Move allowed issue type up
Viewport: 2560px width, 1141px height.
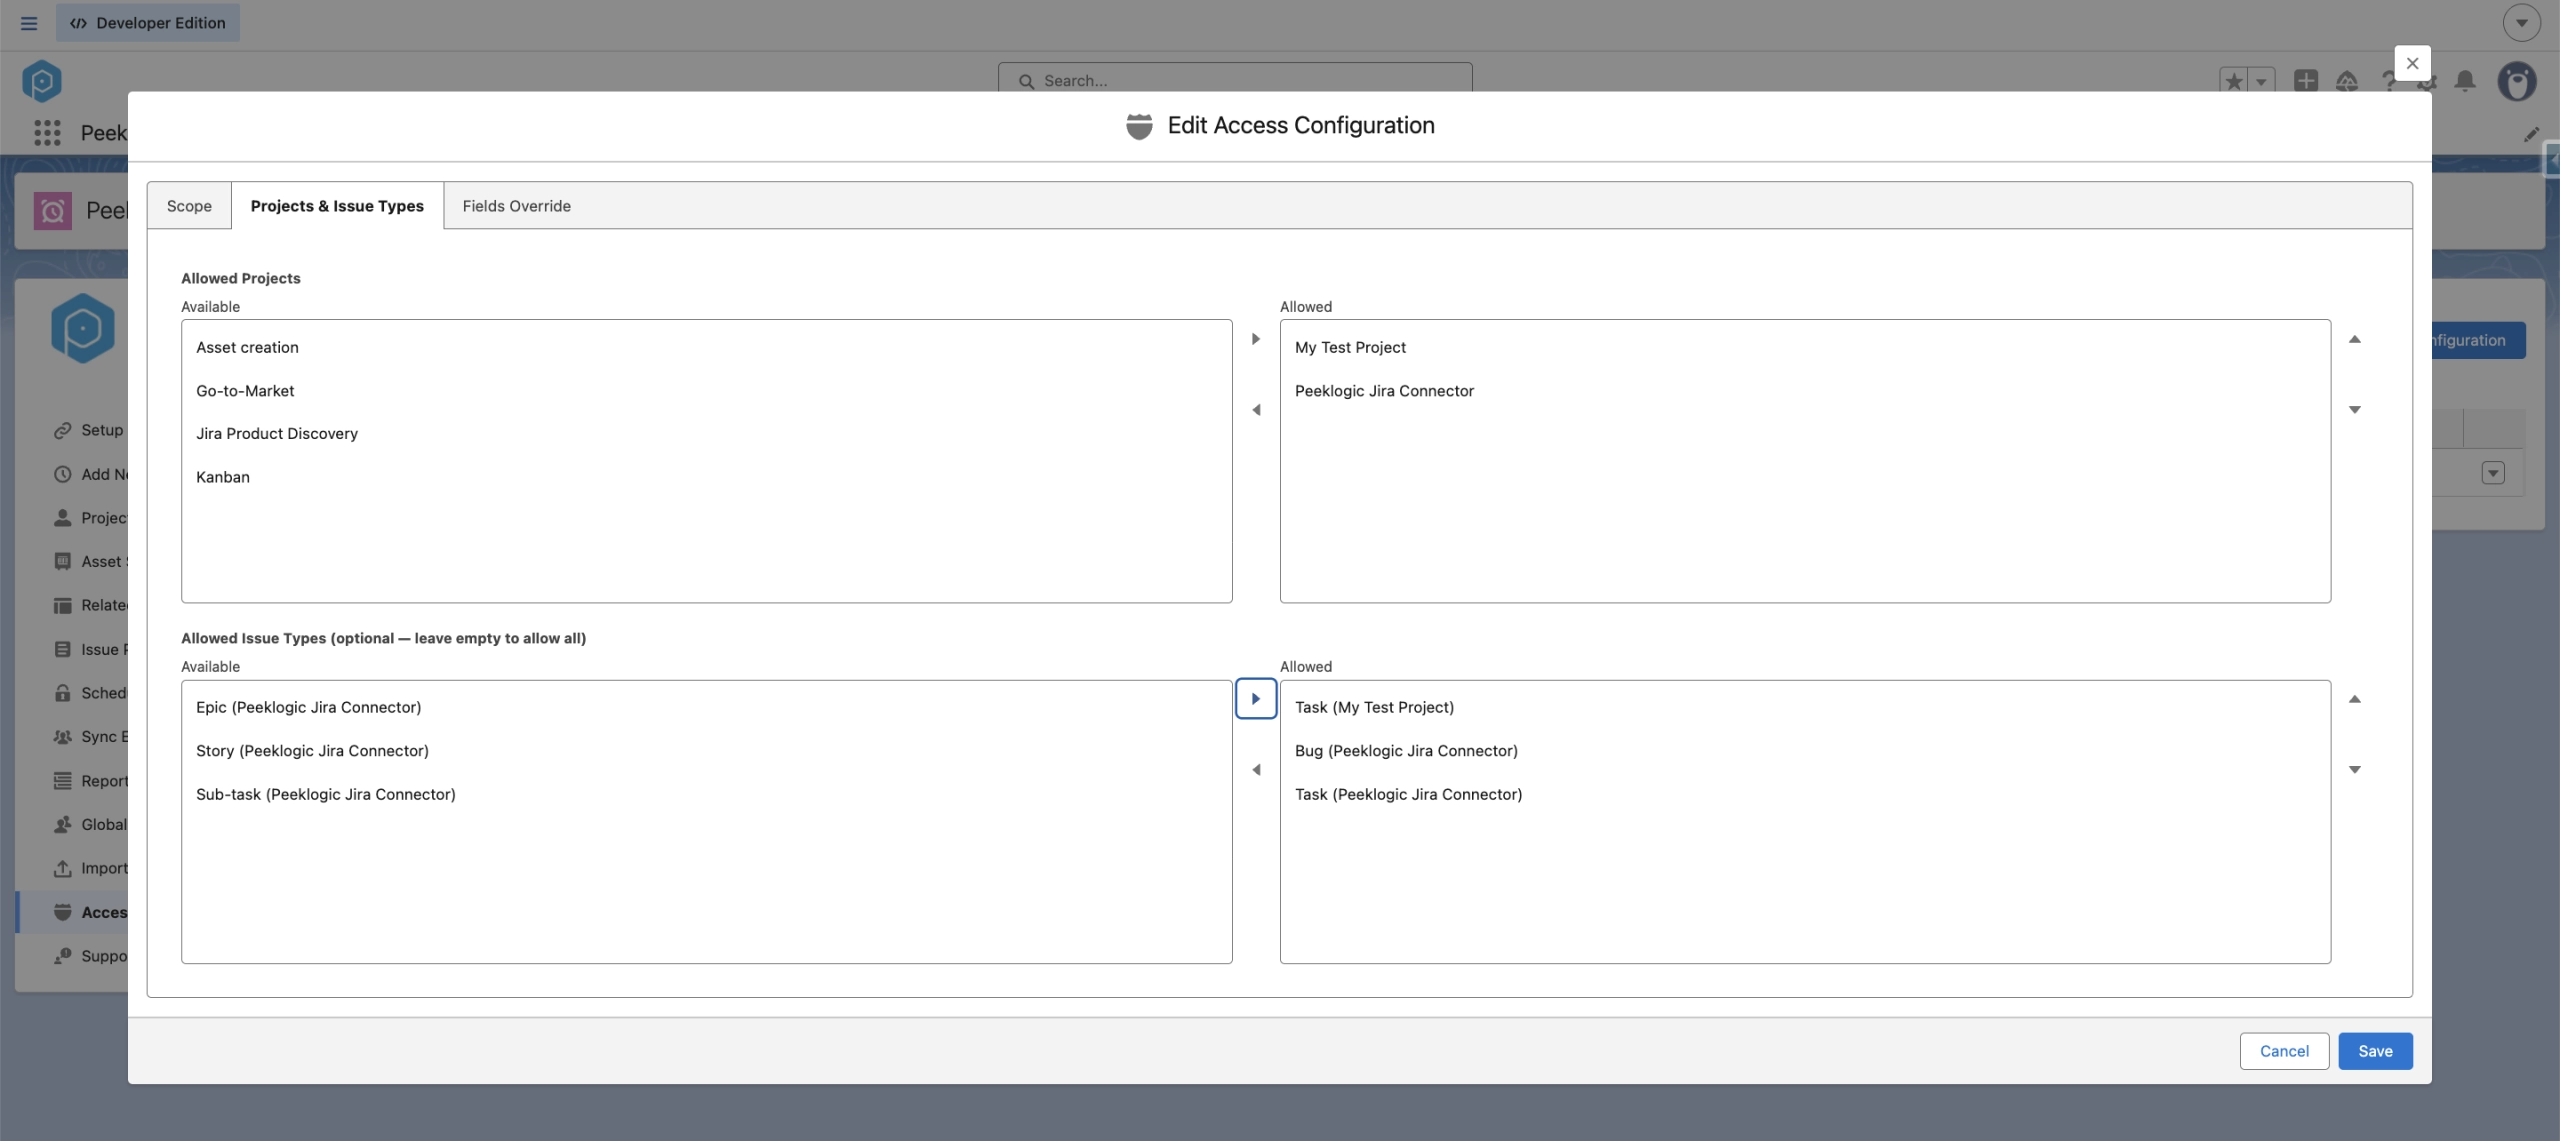point(2354,699)
